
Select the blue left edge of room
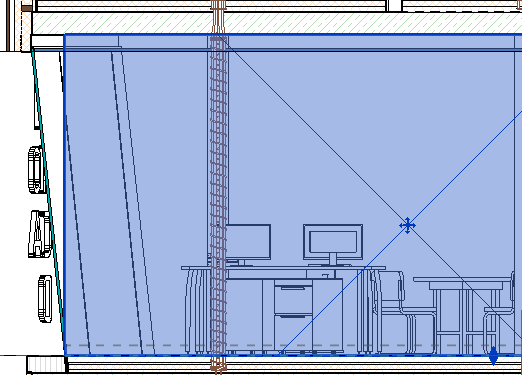click(x=64, y=195)
